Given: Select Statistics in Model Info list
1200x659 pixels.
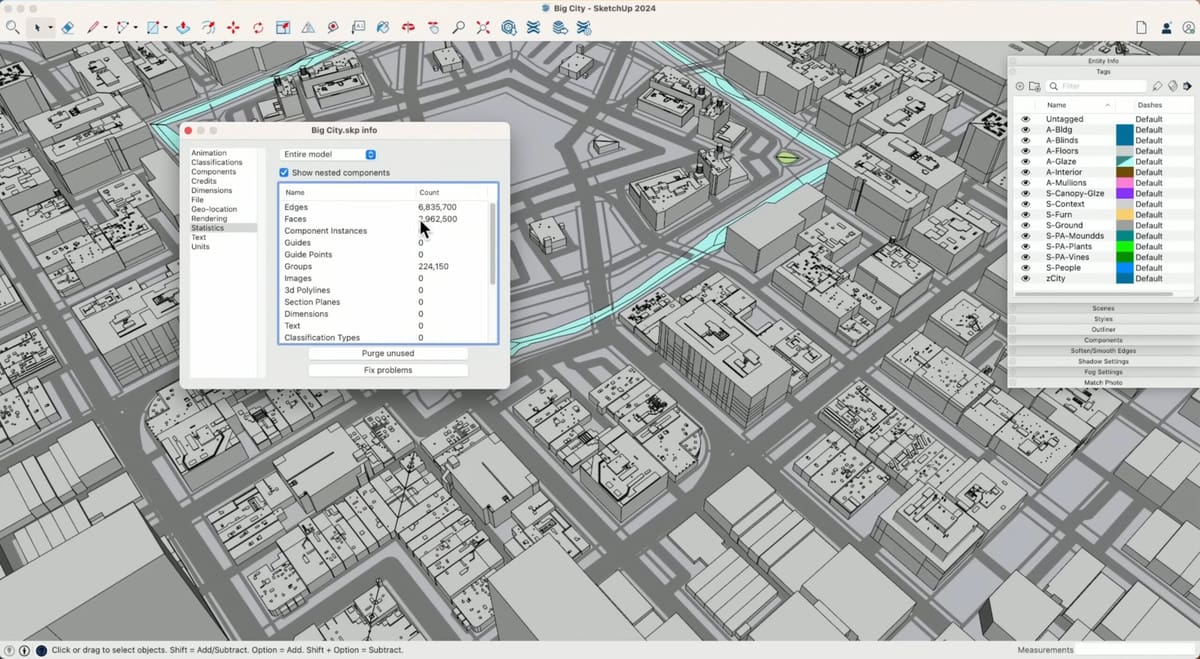Looking at the screenshot, I should [208, 228].
